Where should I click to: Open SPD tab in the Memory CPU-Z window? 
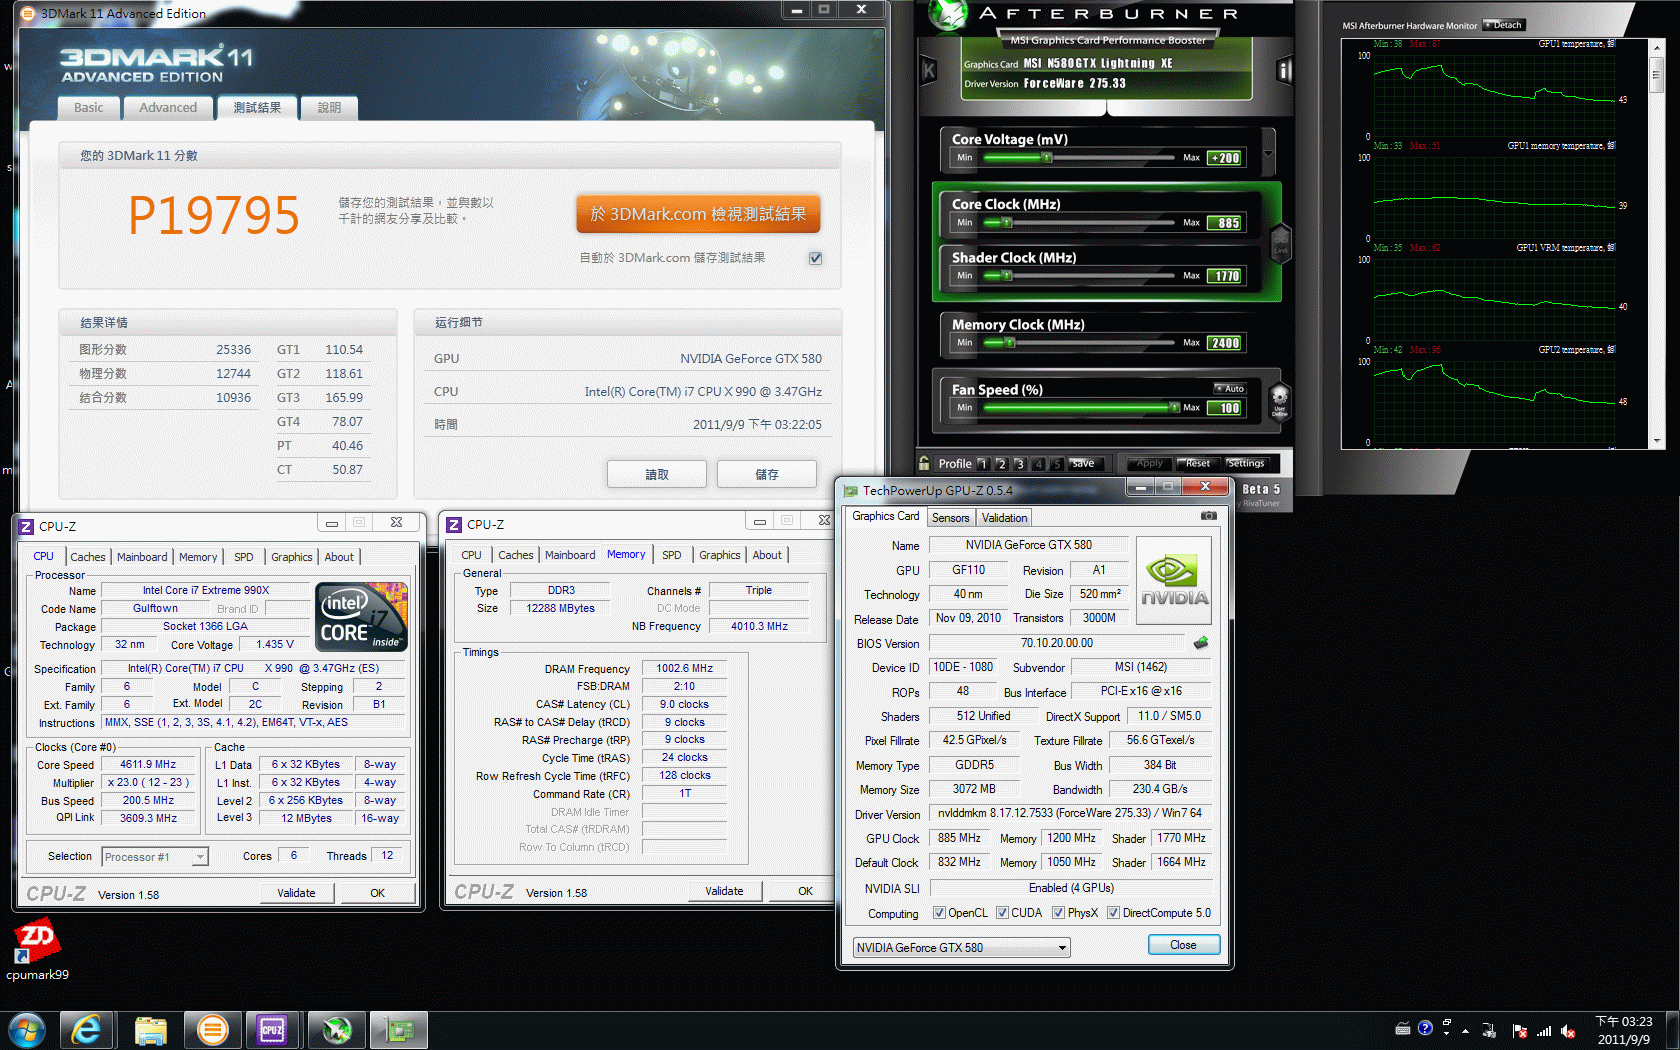coord(672,555)
